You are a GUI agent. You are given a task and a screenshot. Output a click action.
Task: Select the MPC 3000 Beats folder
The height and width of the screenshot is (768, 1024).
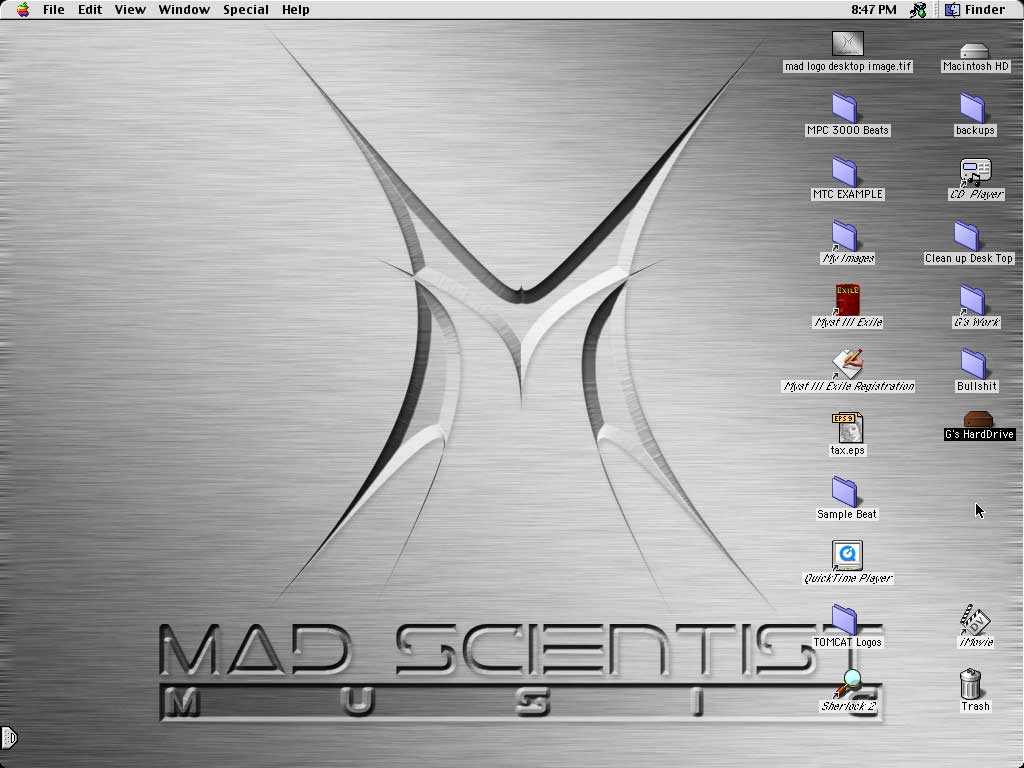[844, 107]
